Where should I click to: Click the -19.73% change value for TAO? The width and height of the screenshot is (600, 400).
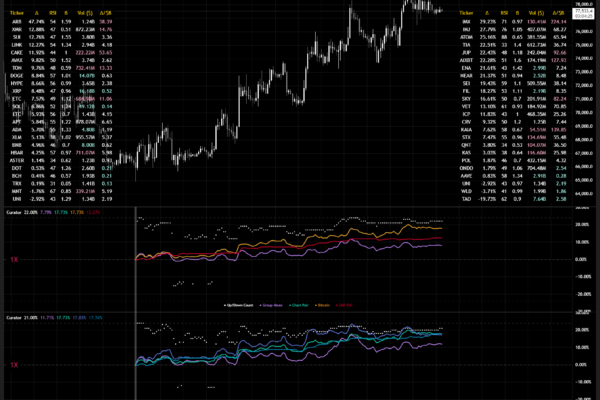[488, 199]
